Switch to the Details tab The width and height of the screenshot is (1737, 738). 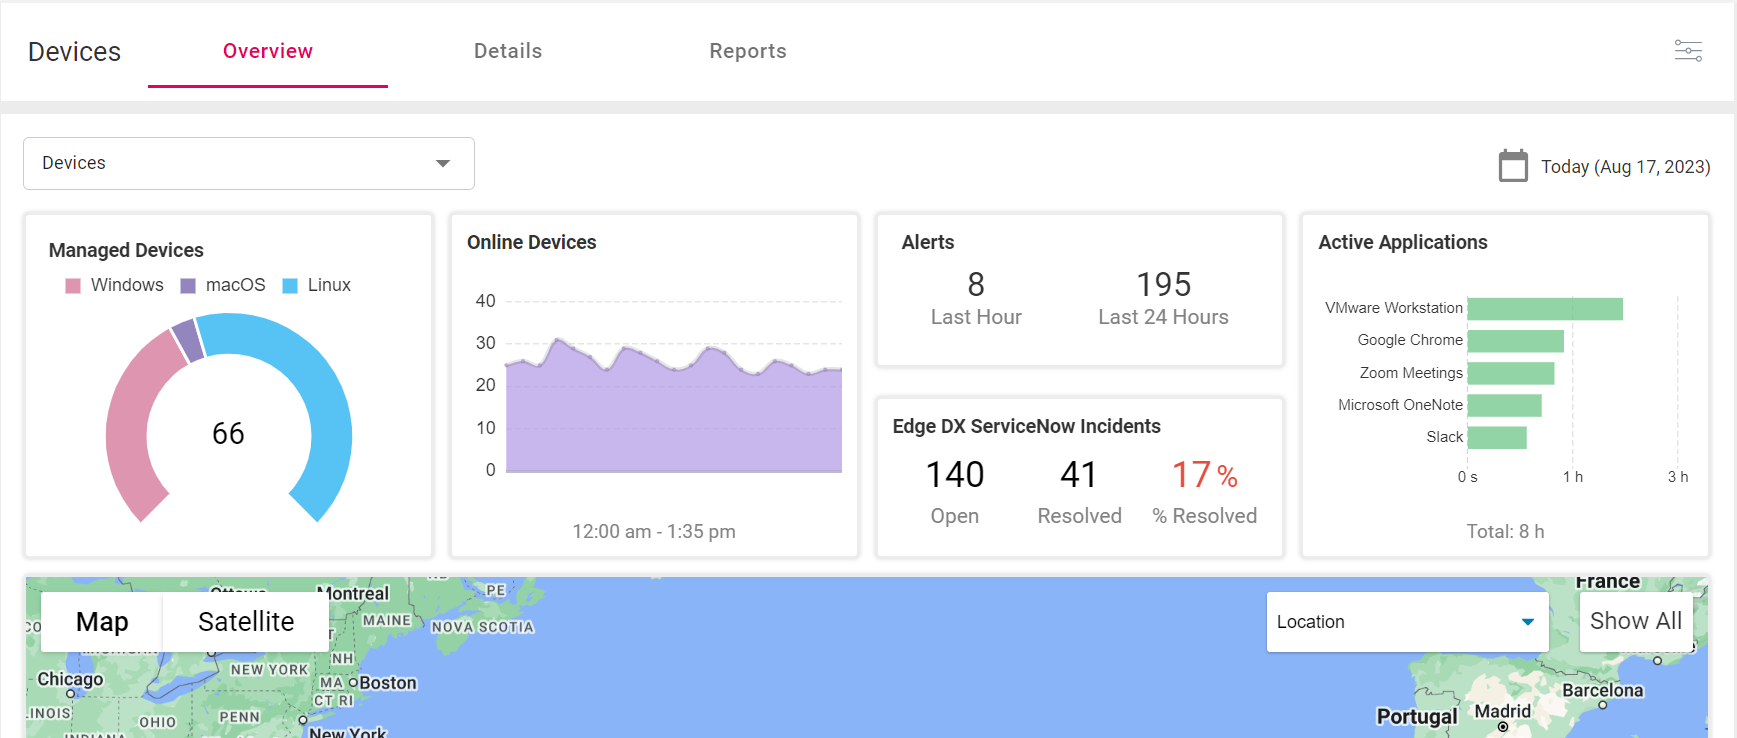pos(508,51)
